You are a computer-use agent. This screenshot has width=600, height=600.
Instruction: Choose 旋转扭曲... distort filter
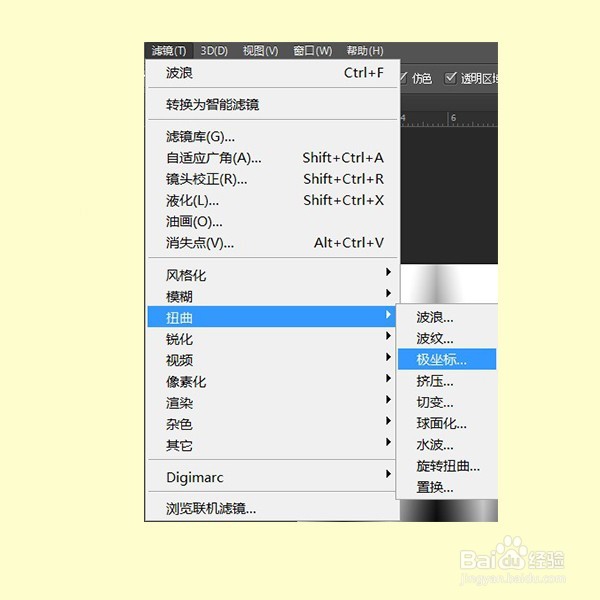point(447,466)
